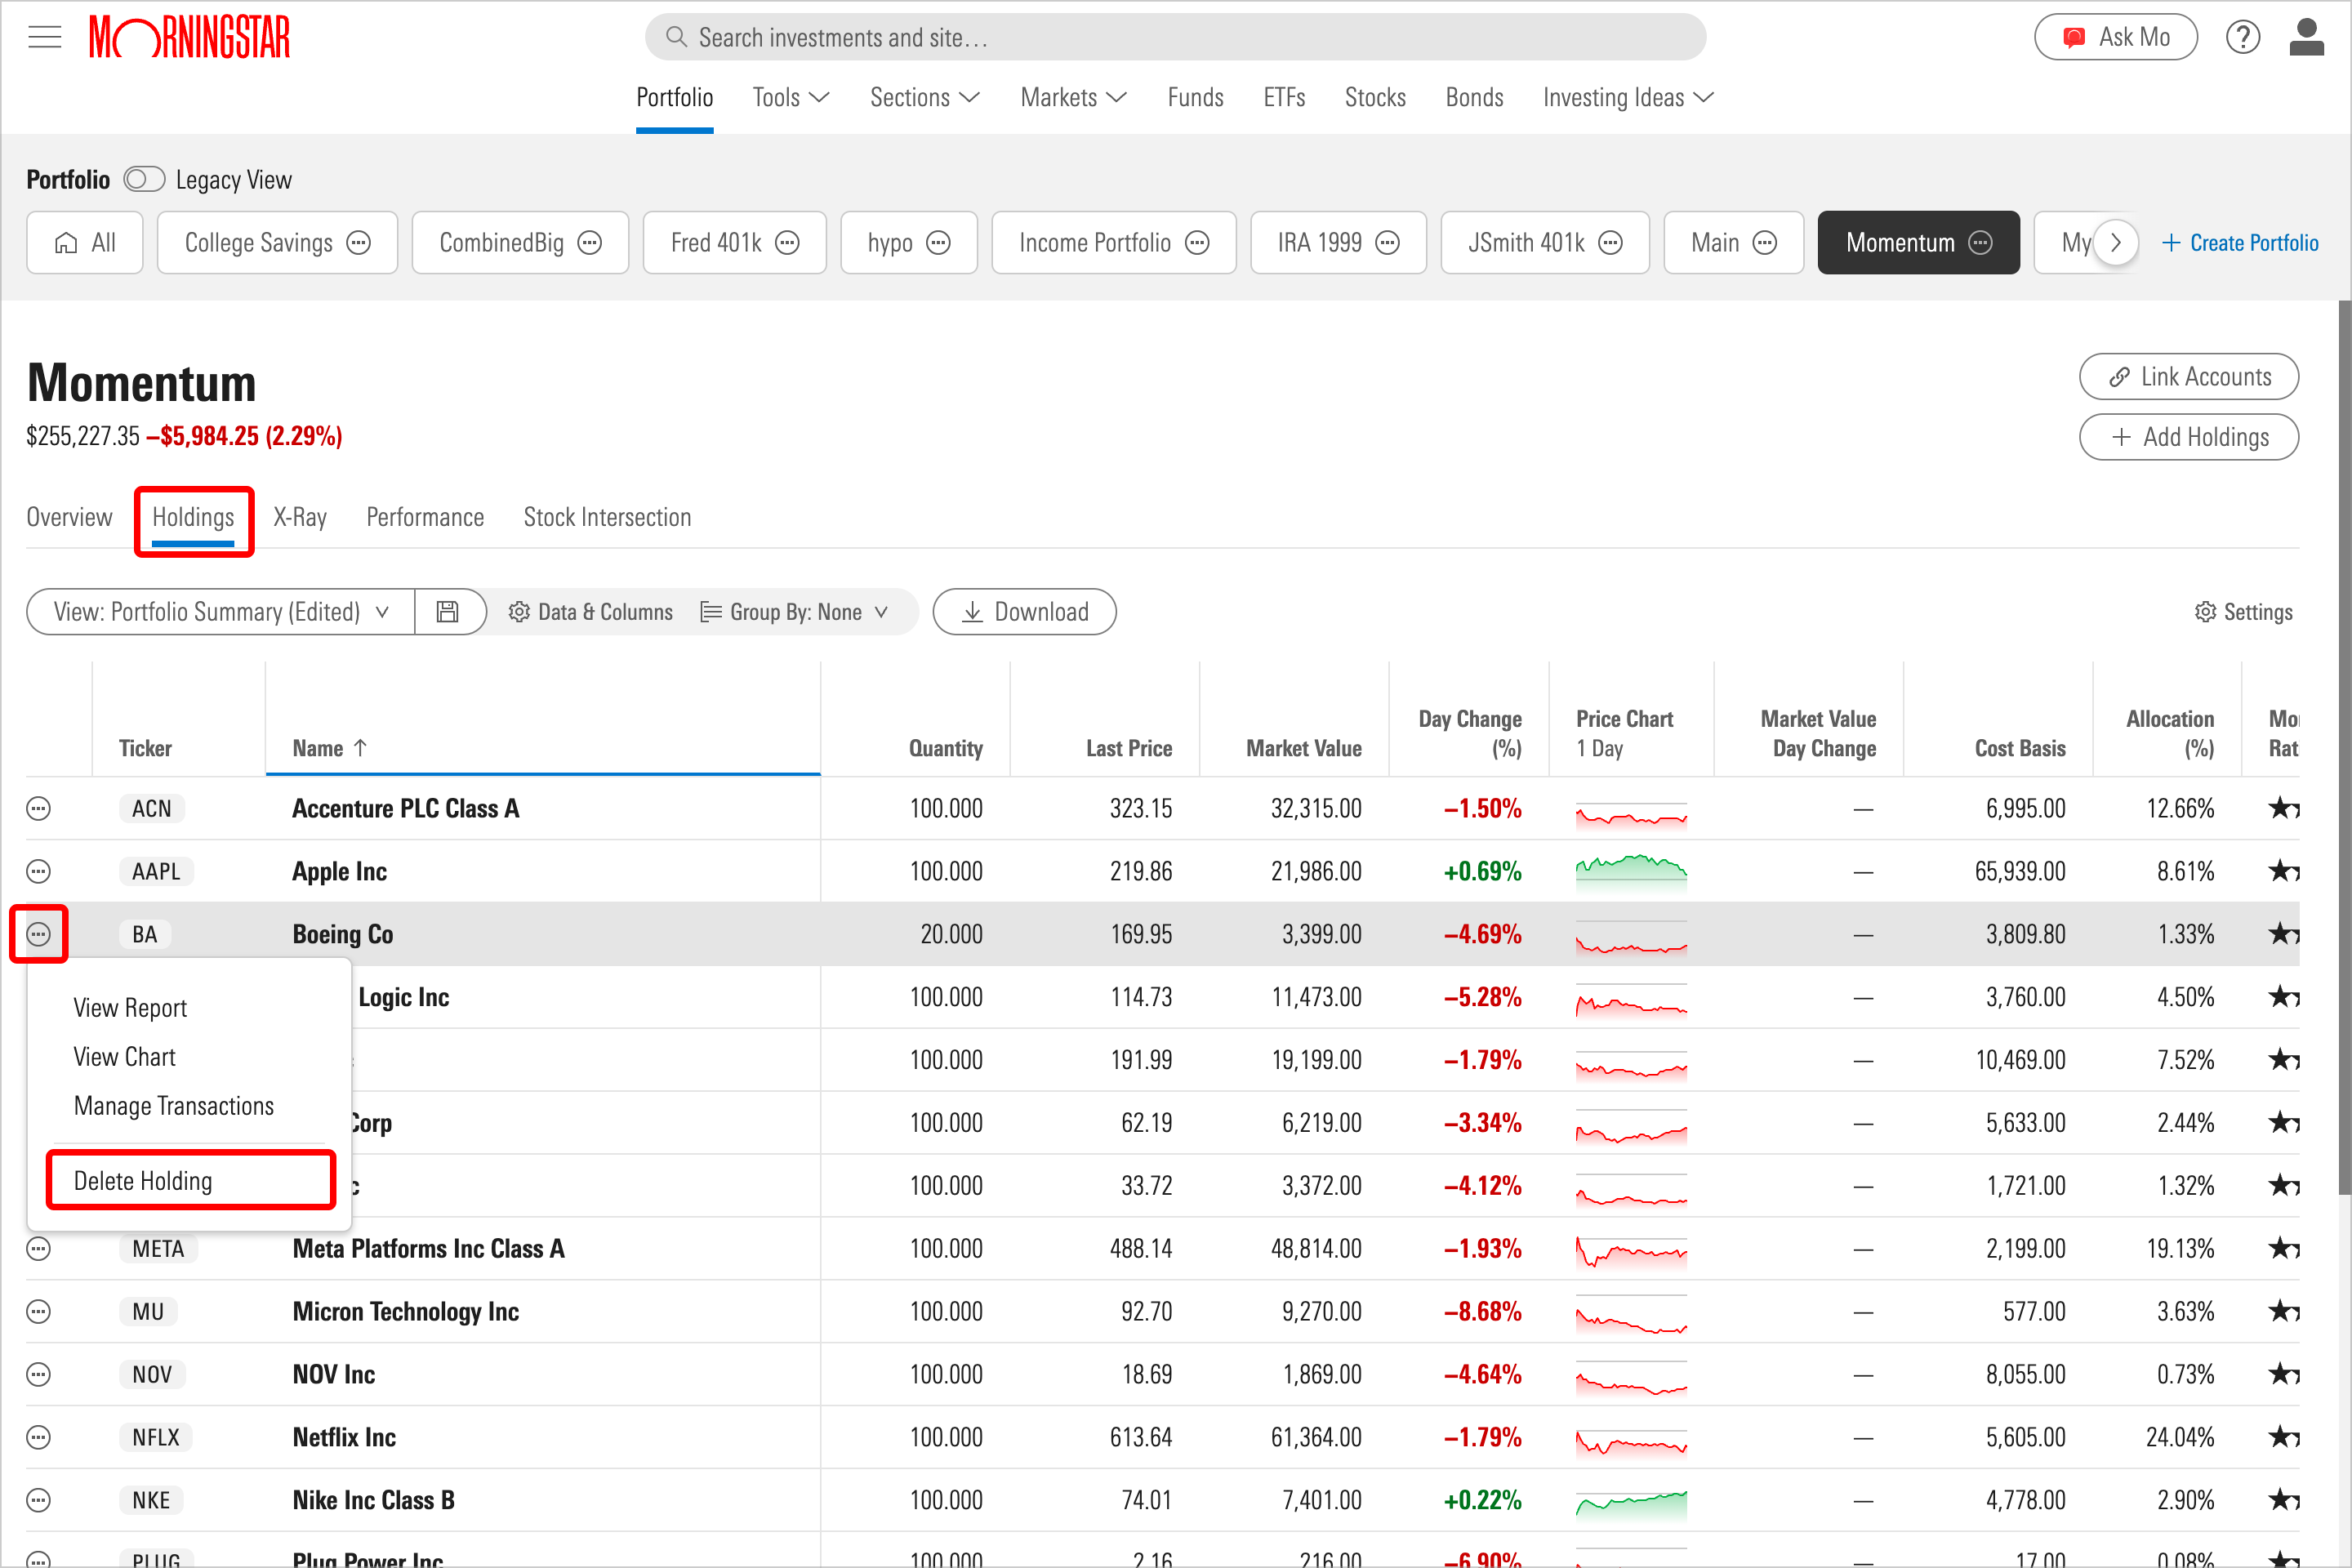Open the user account profile icon
2352x1568 pixels.
pyautogui.click(x=2307, y=38)
